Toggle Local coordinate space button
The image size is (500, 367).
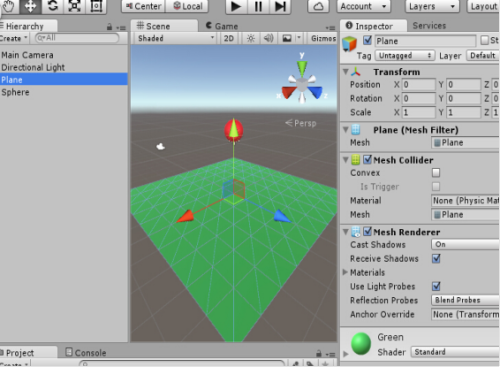[187, 6]
